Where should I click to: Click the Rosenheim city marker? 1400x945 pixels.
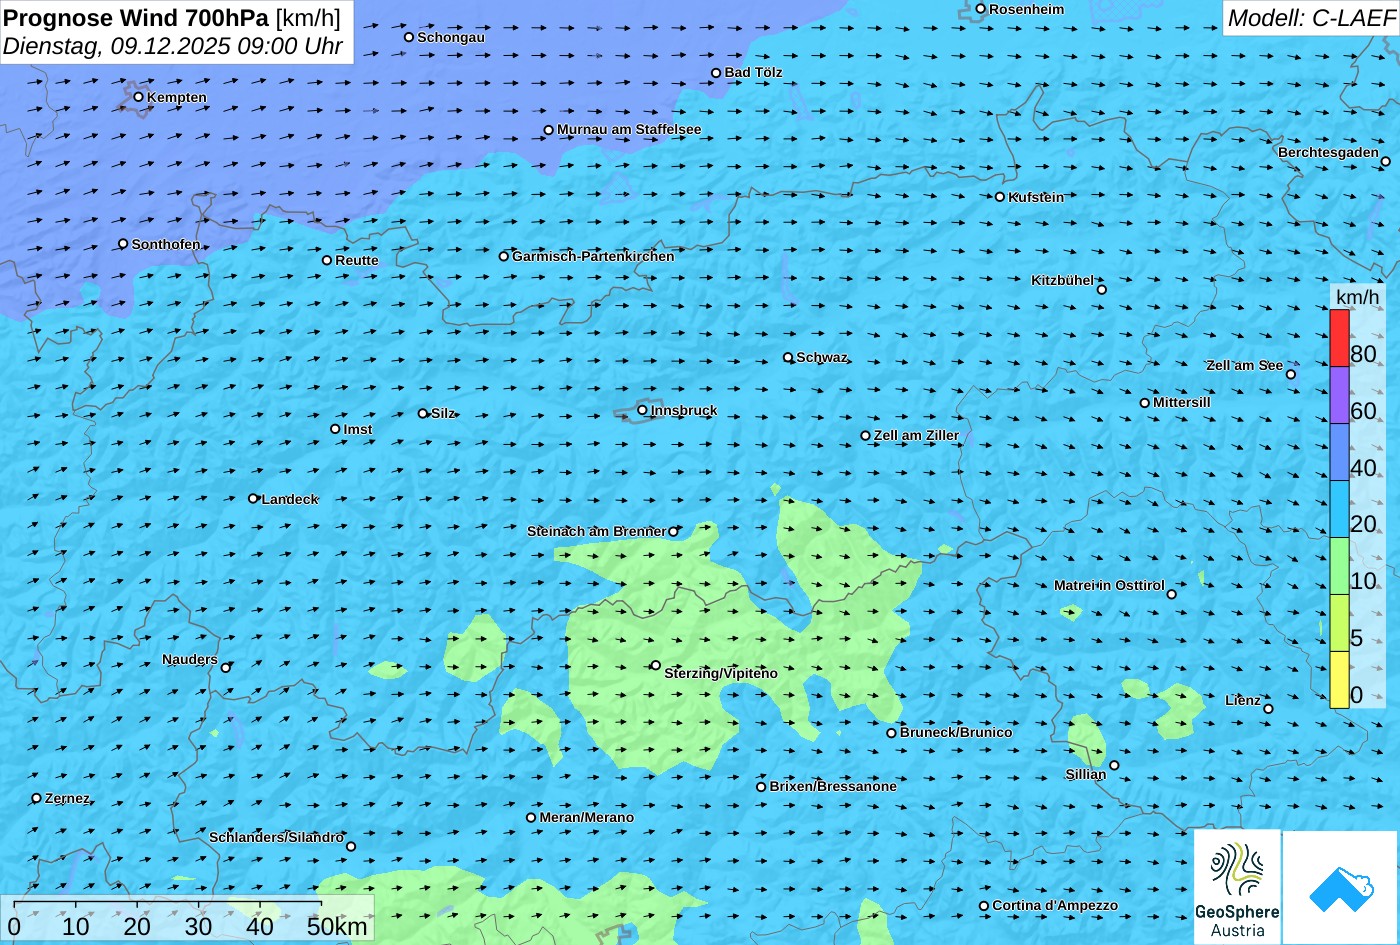tap(981, 9)
